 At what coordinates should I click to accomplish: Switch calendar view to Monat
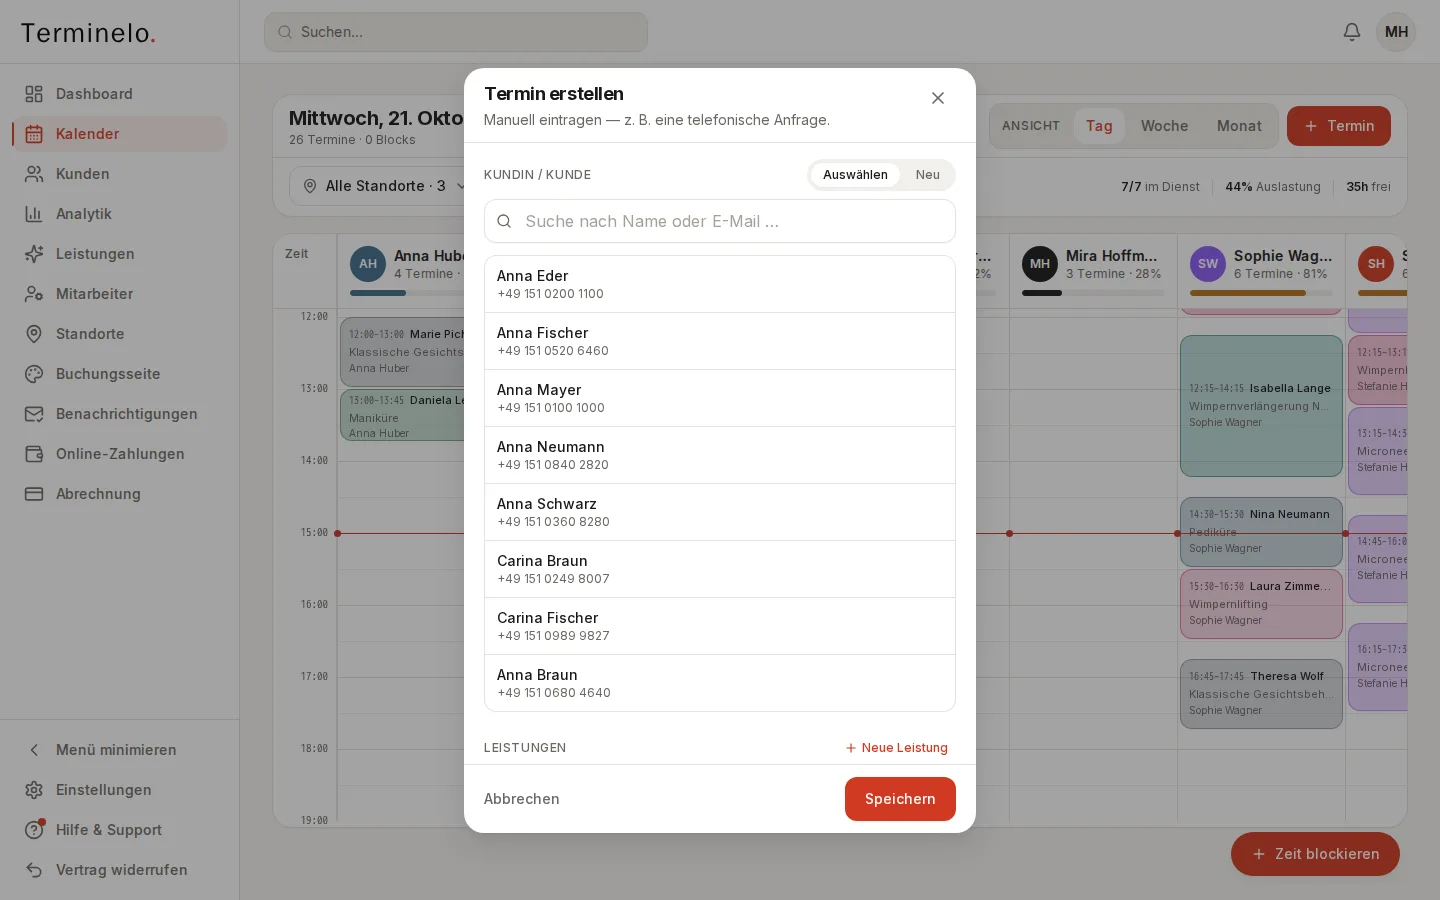1239,126
